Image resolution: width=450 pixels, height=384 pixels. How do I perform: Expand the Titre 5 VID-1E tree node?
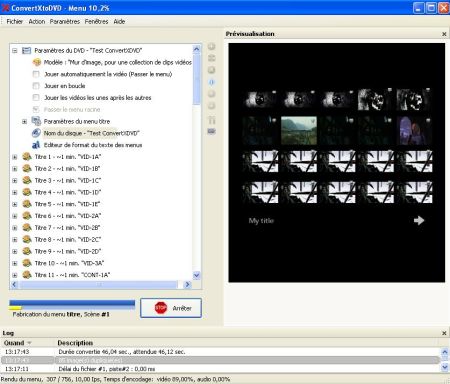point(15,204)
